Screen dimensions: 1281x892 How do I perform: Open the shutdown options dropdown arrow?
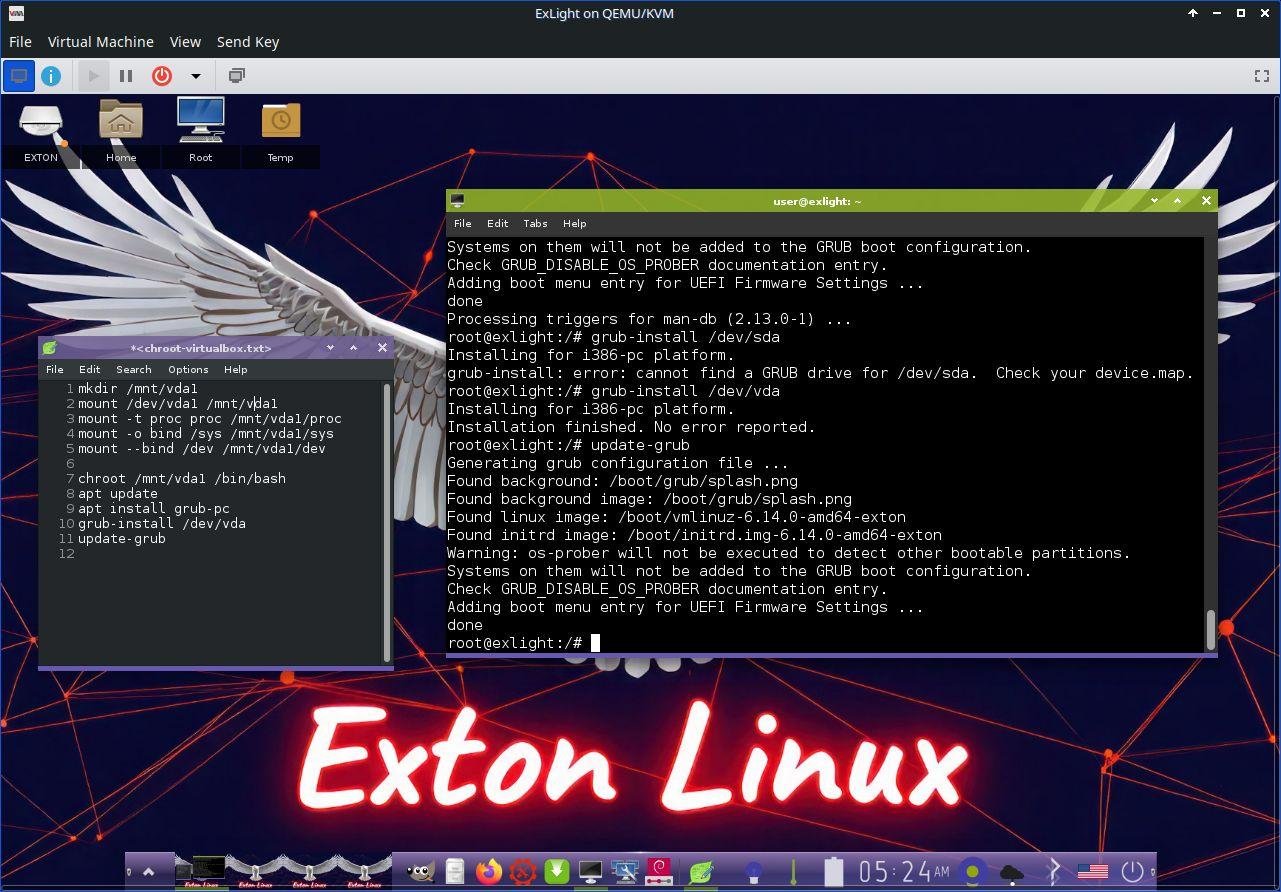pyautogui.click(x=196, y=76)
